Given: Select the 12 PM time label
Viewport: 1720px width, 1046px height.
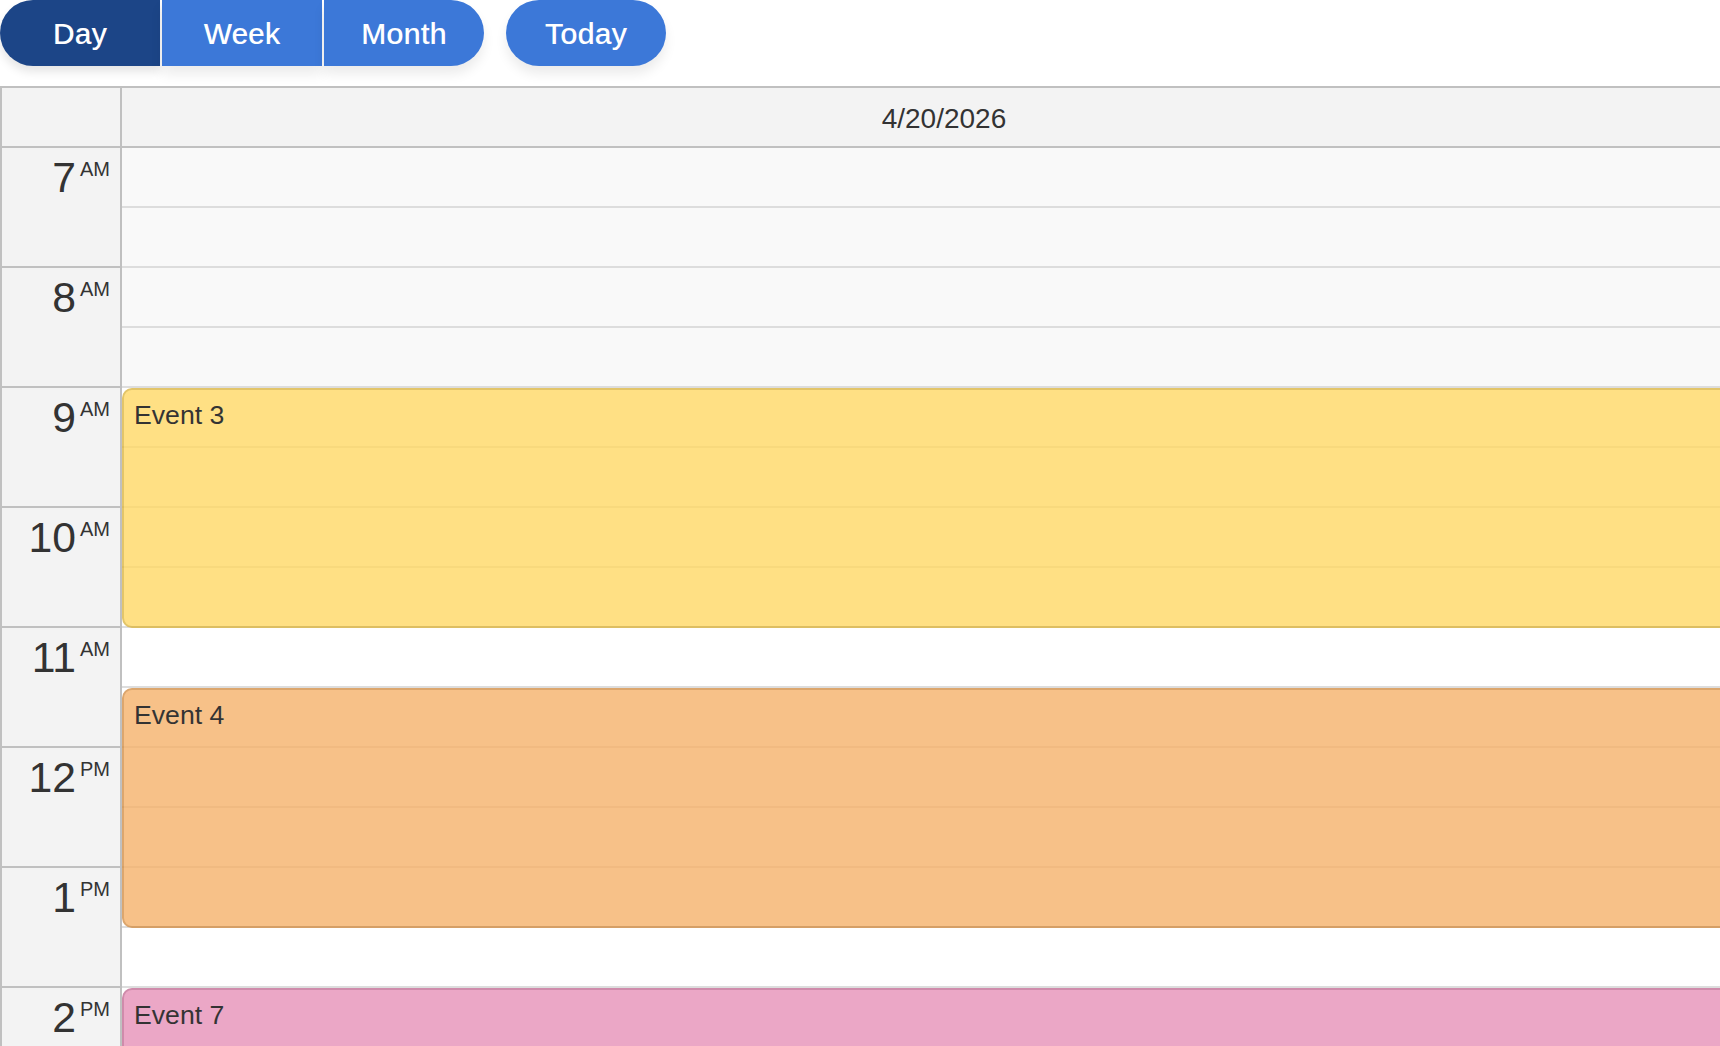Looking at the screenshot, I should click(61, 807).
